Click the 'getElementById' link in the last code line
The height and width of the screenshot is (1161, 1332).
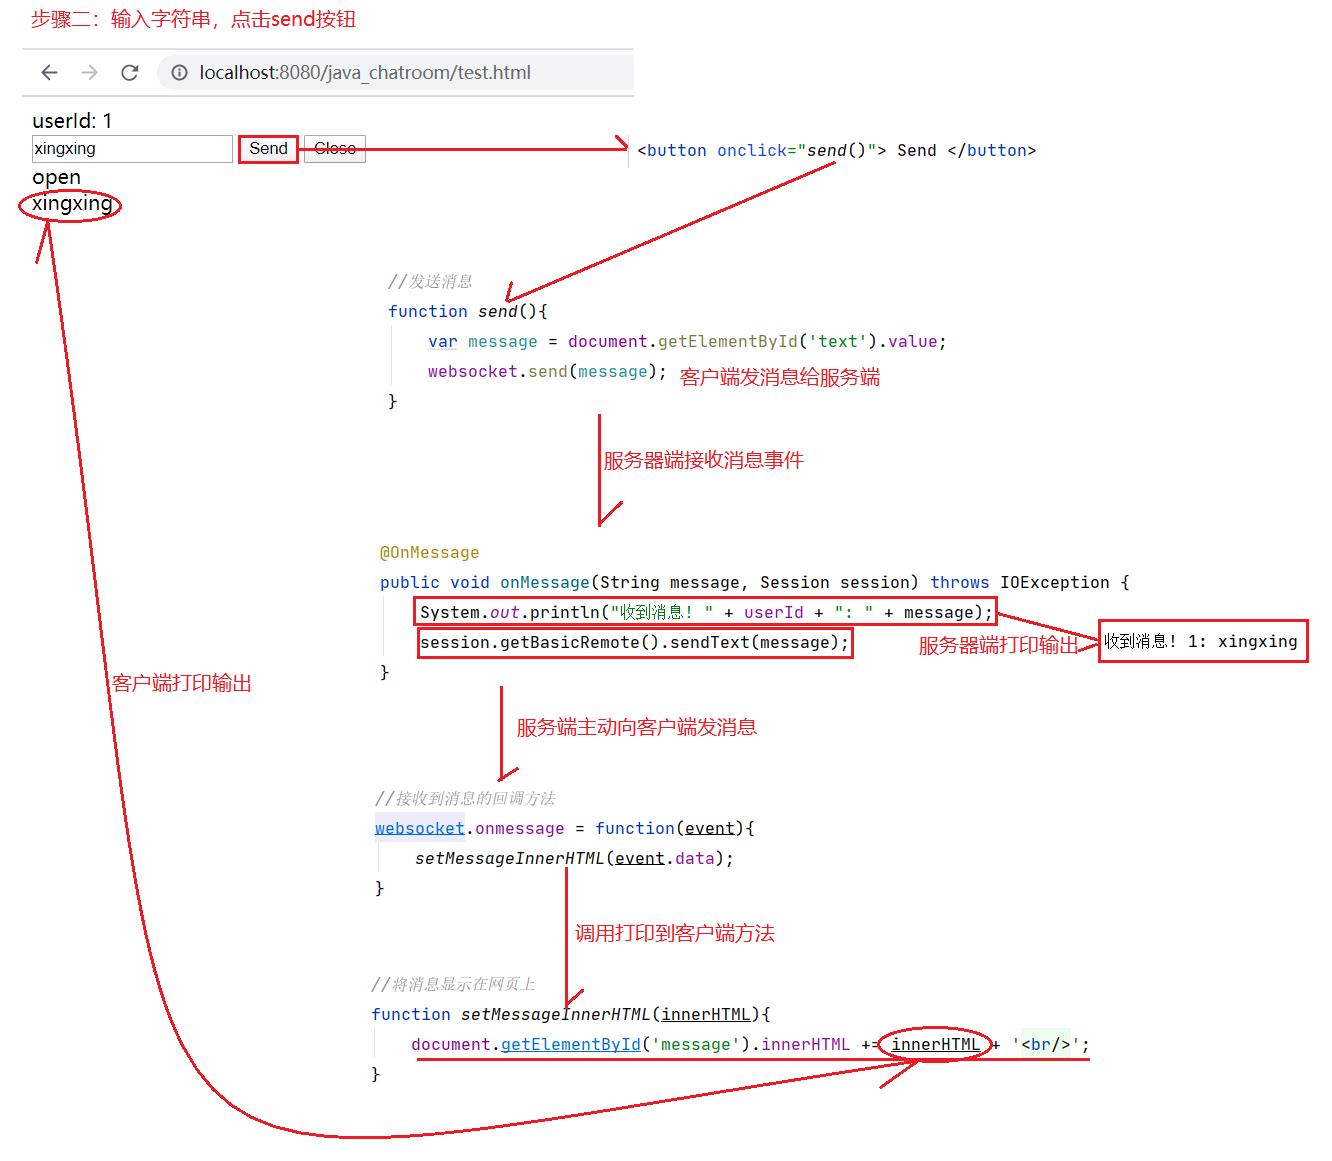pos(571,1045)
